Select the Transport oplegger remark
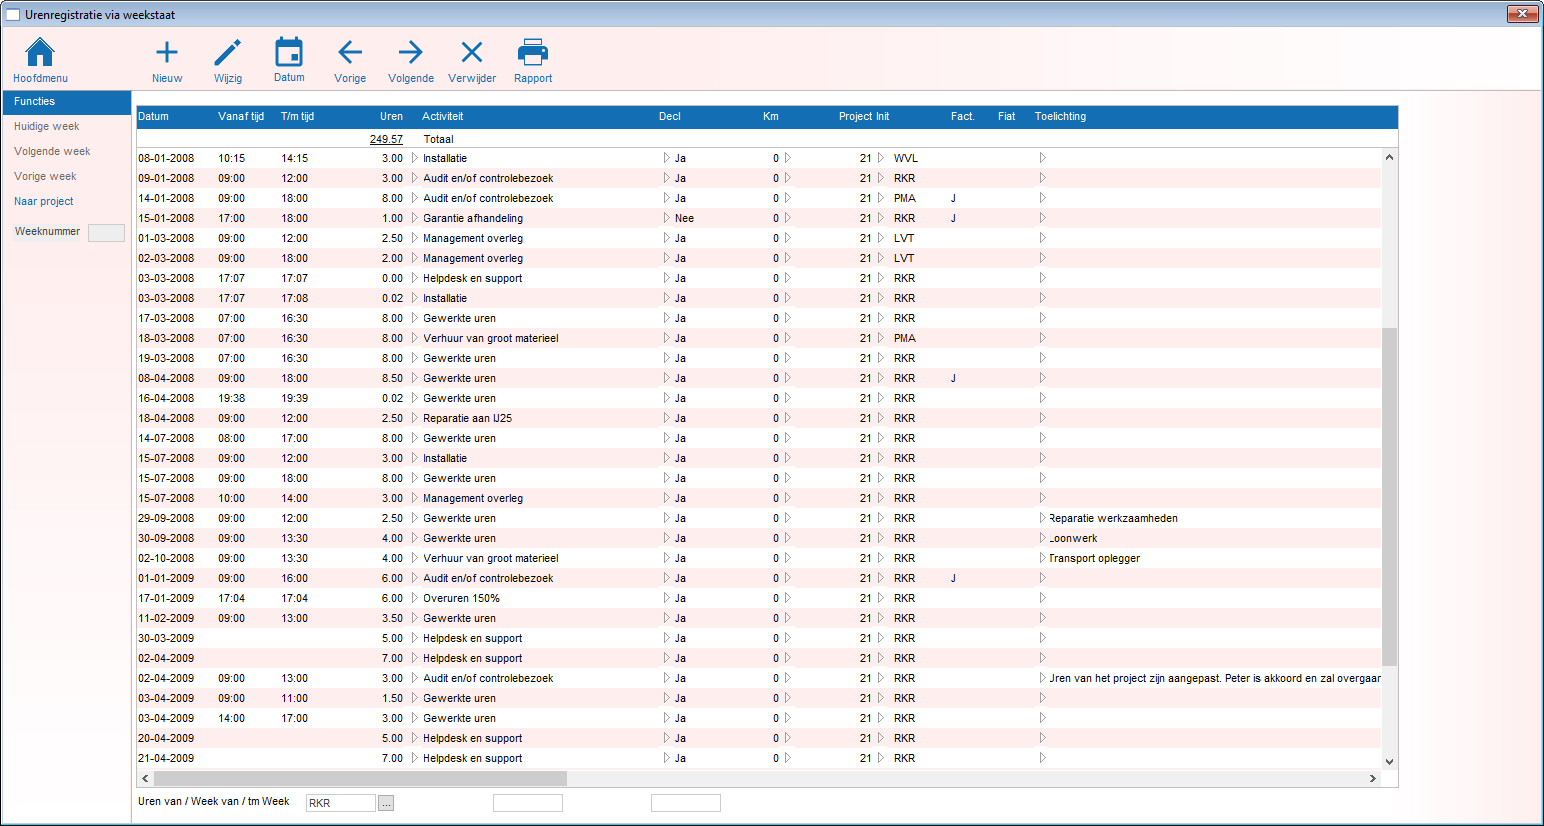 (1094, 558)
